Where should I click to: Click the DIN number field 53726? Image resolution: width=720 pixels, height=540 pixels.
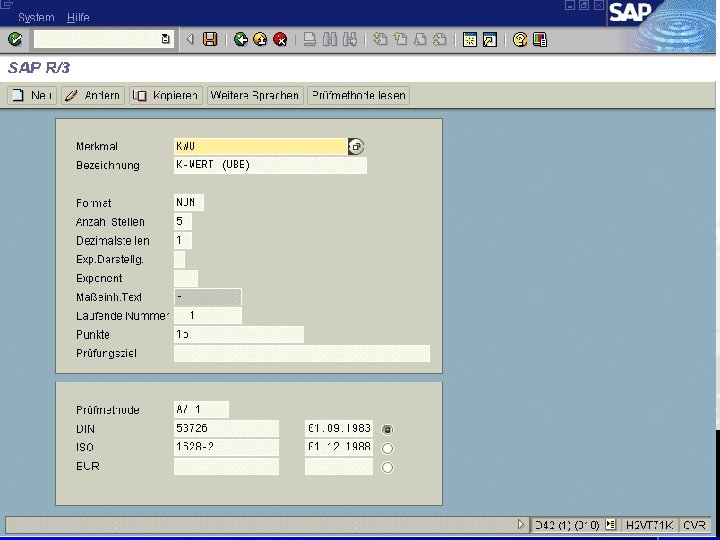(226, 428)
